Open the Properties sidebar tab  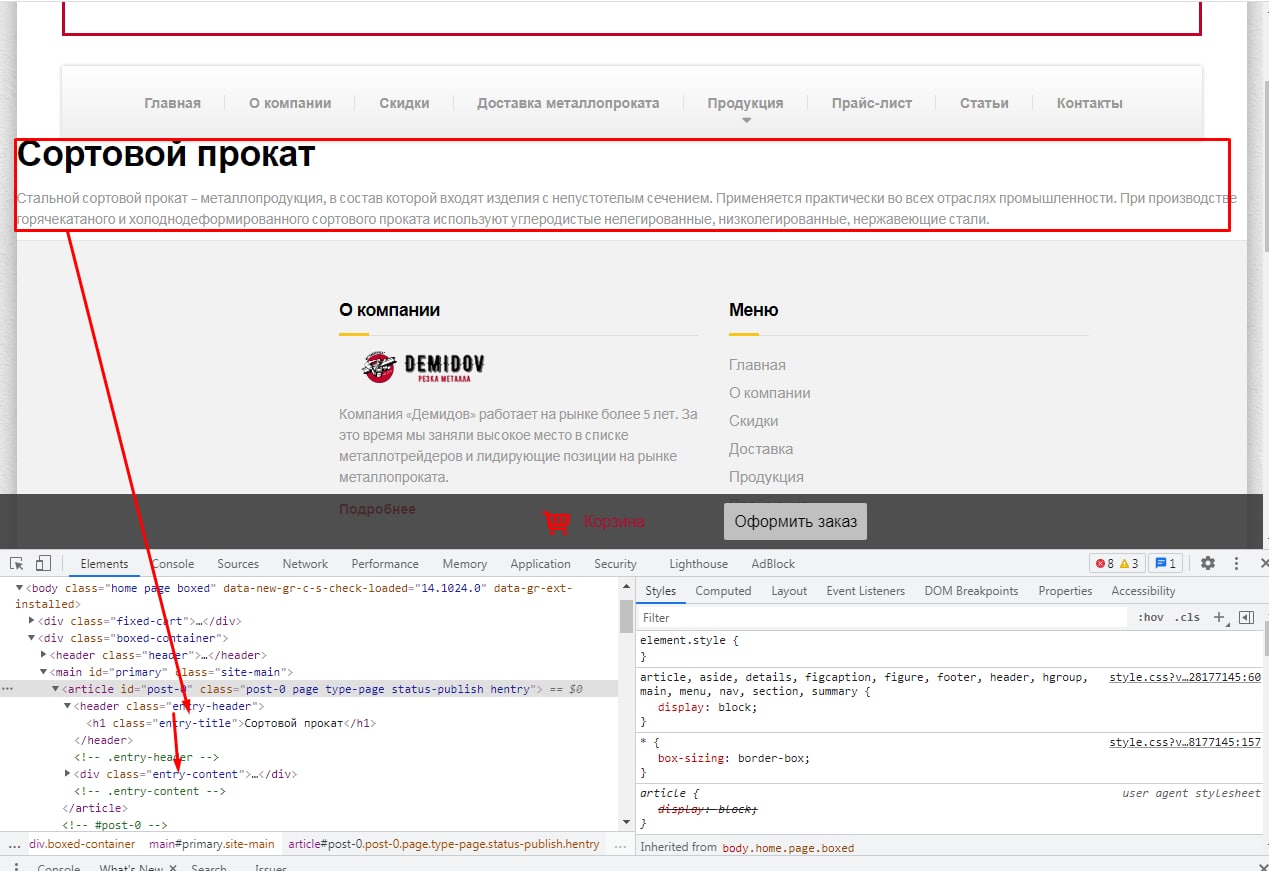[x=1065, y=591]
